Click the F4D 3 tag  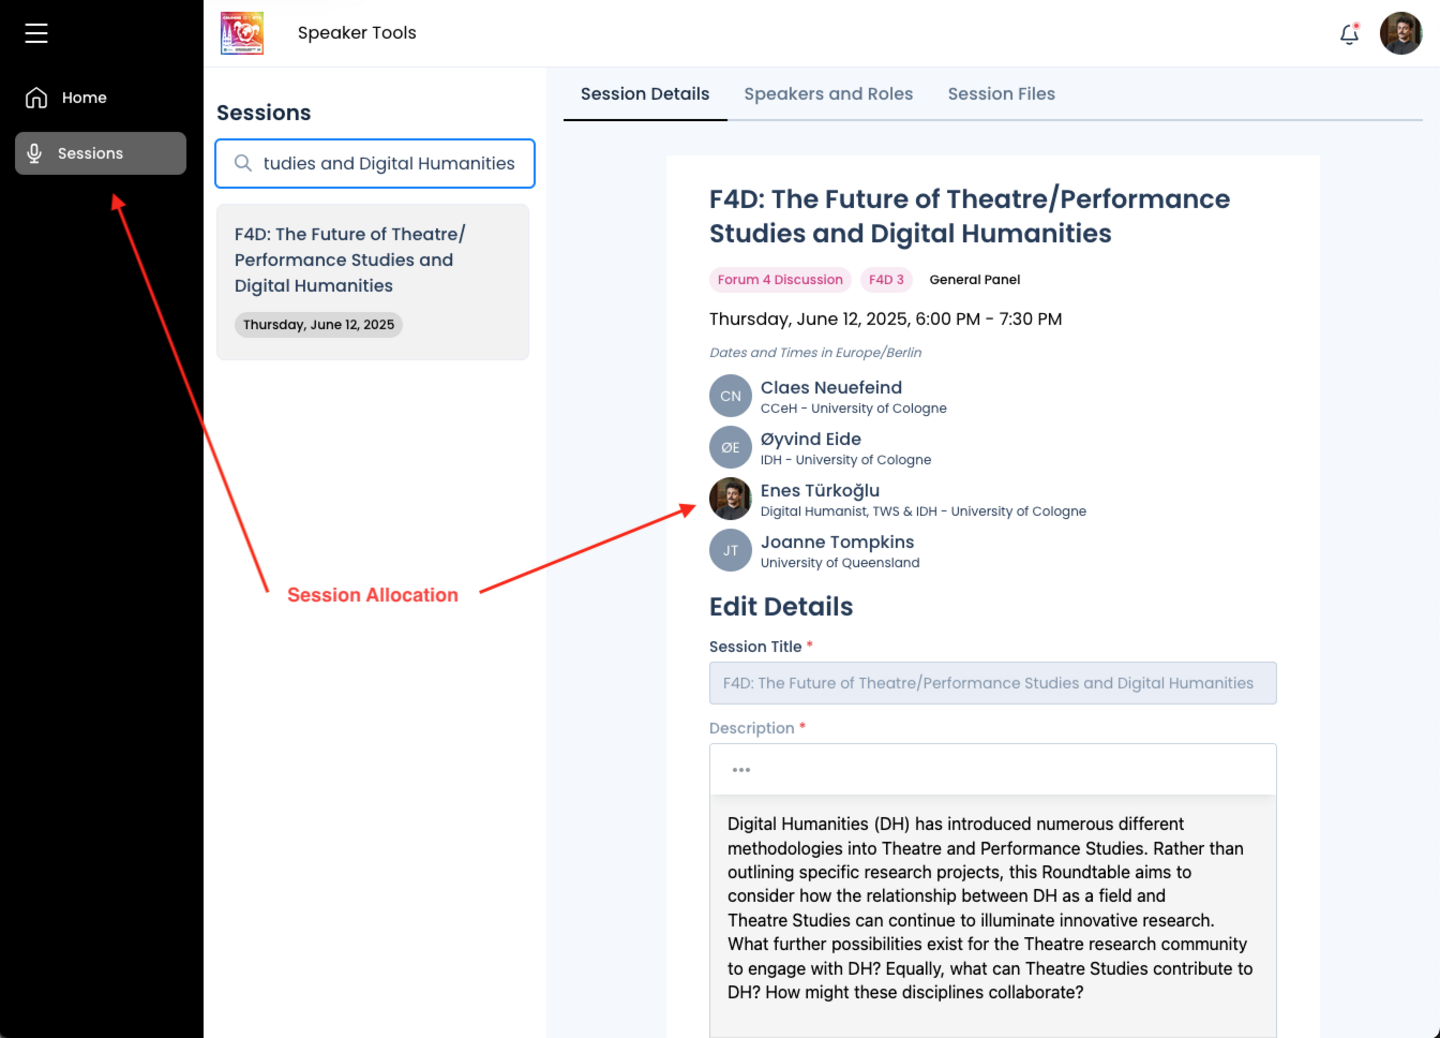point(886,280)
